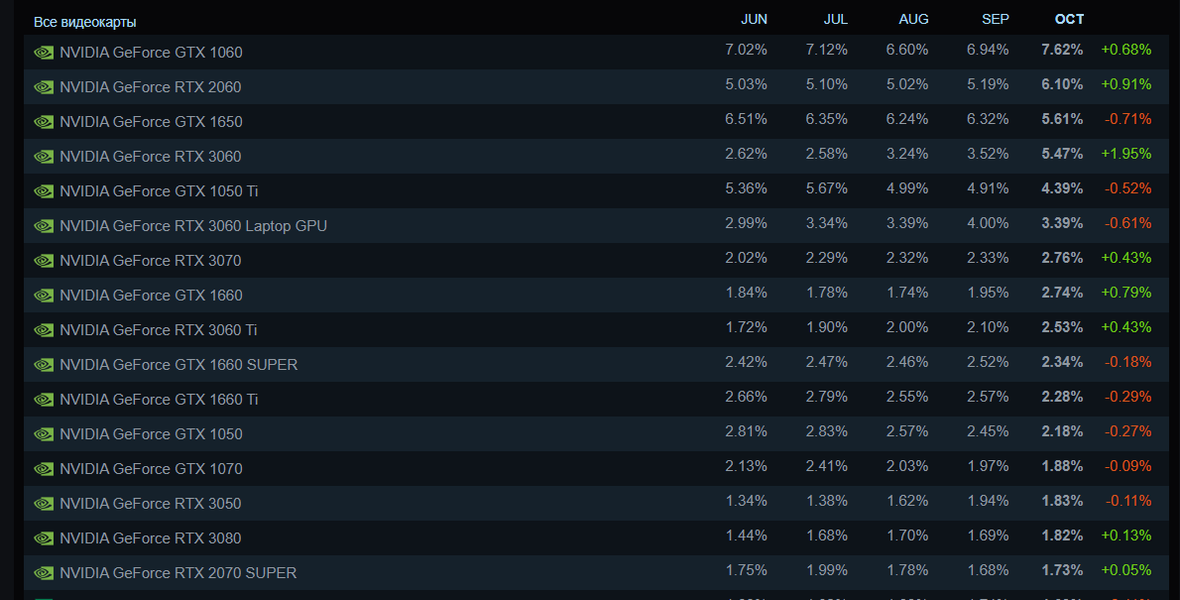Click NVIDIA logo beside GTX 1660 SUPER
This screenshot has width=1180, height=600.
tap(43, 365)
